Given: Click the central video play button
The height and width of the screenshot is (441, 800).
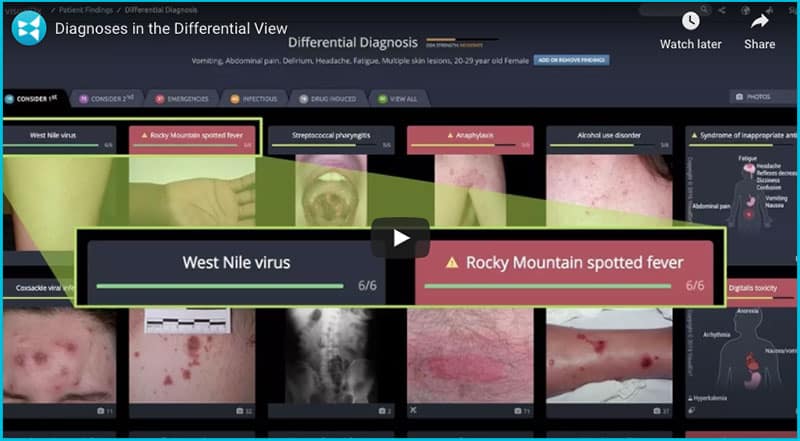Looking at the screenshot, I should (x=400, y=238).
